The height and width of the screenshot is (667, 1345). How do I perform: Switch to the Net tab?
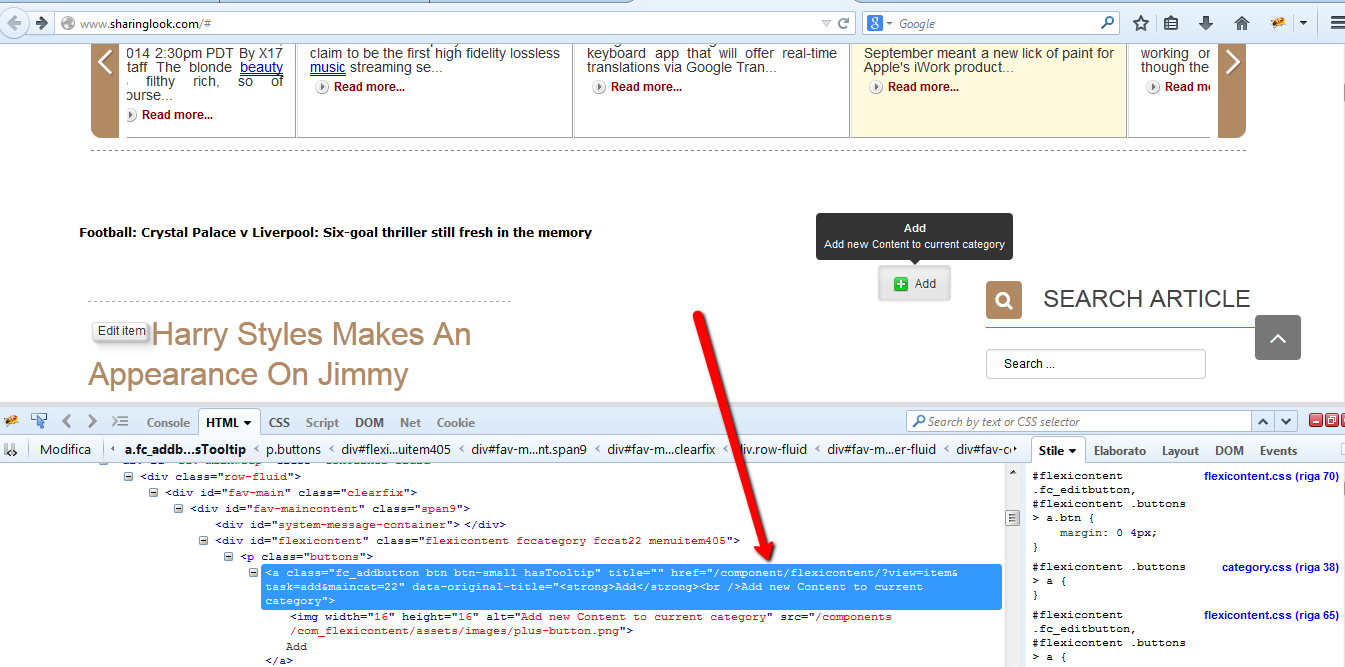tap(410, 422)
